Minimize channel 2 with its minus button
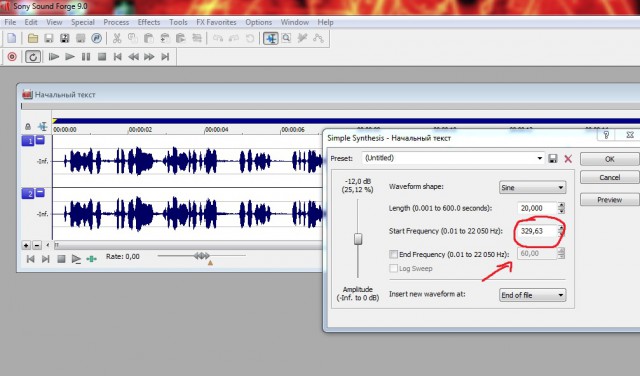The image size is (640, 376). pyautogui.click(x=40, y=192)
